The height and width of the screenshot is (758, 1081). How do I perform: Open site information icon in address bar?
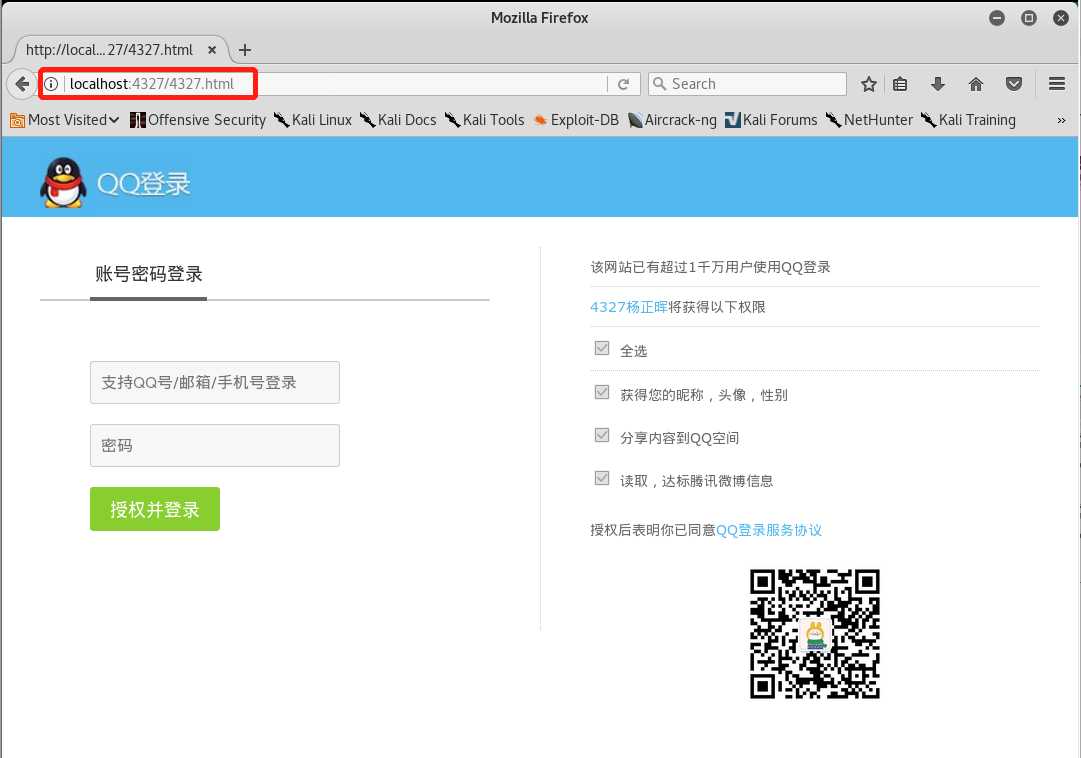pos(51,84)
